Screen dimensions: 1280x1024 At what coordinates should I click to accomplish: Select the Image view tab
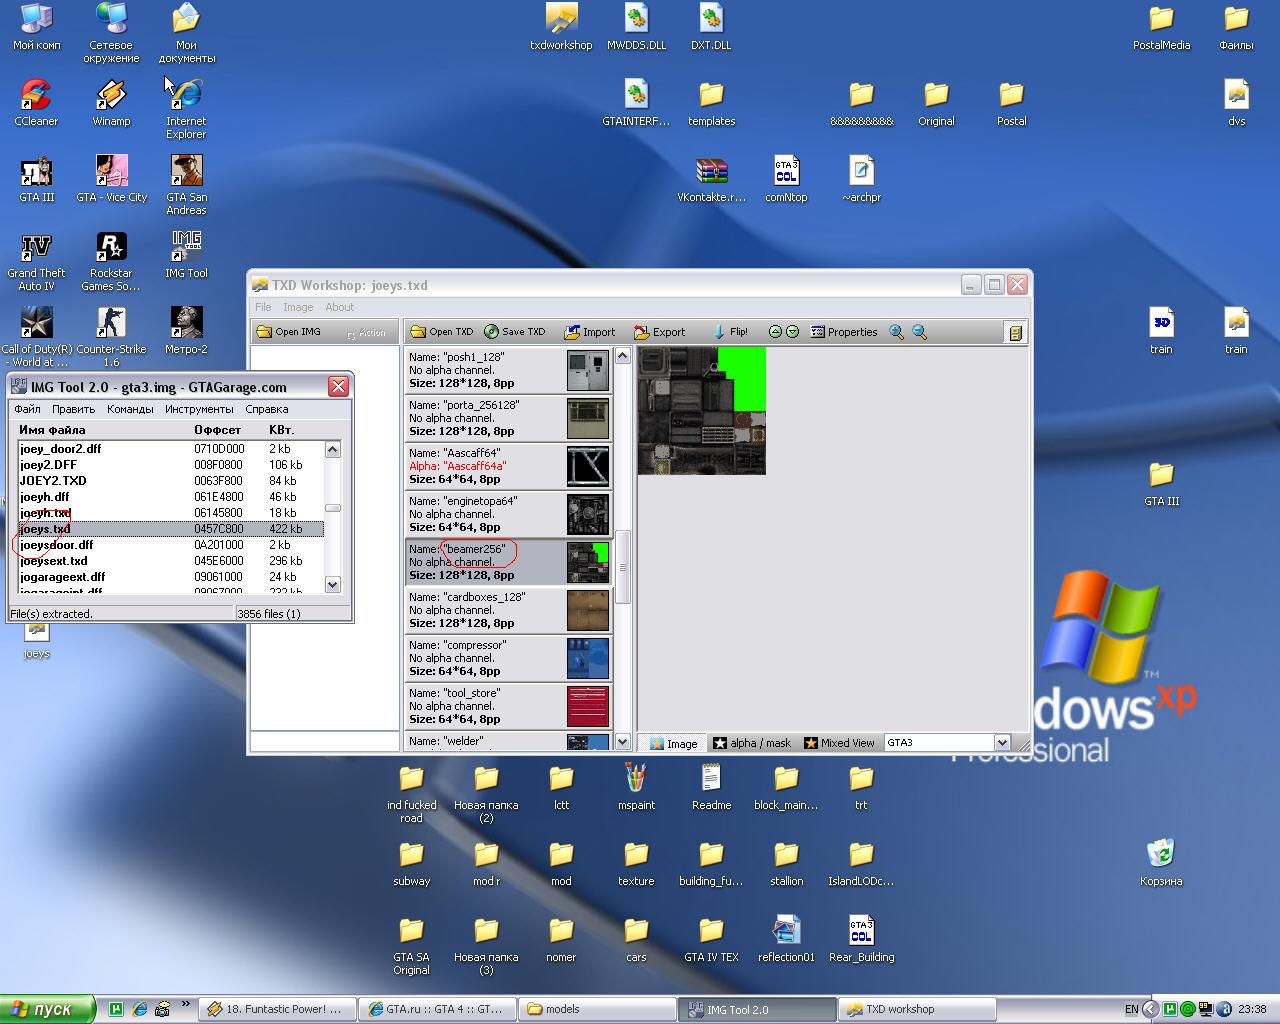673,743
